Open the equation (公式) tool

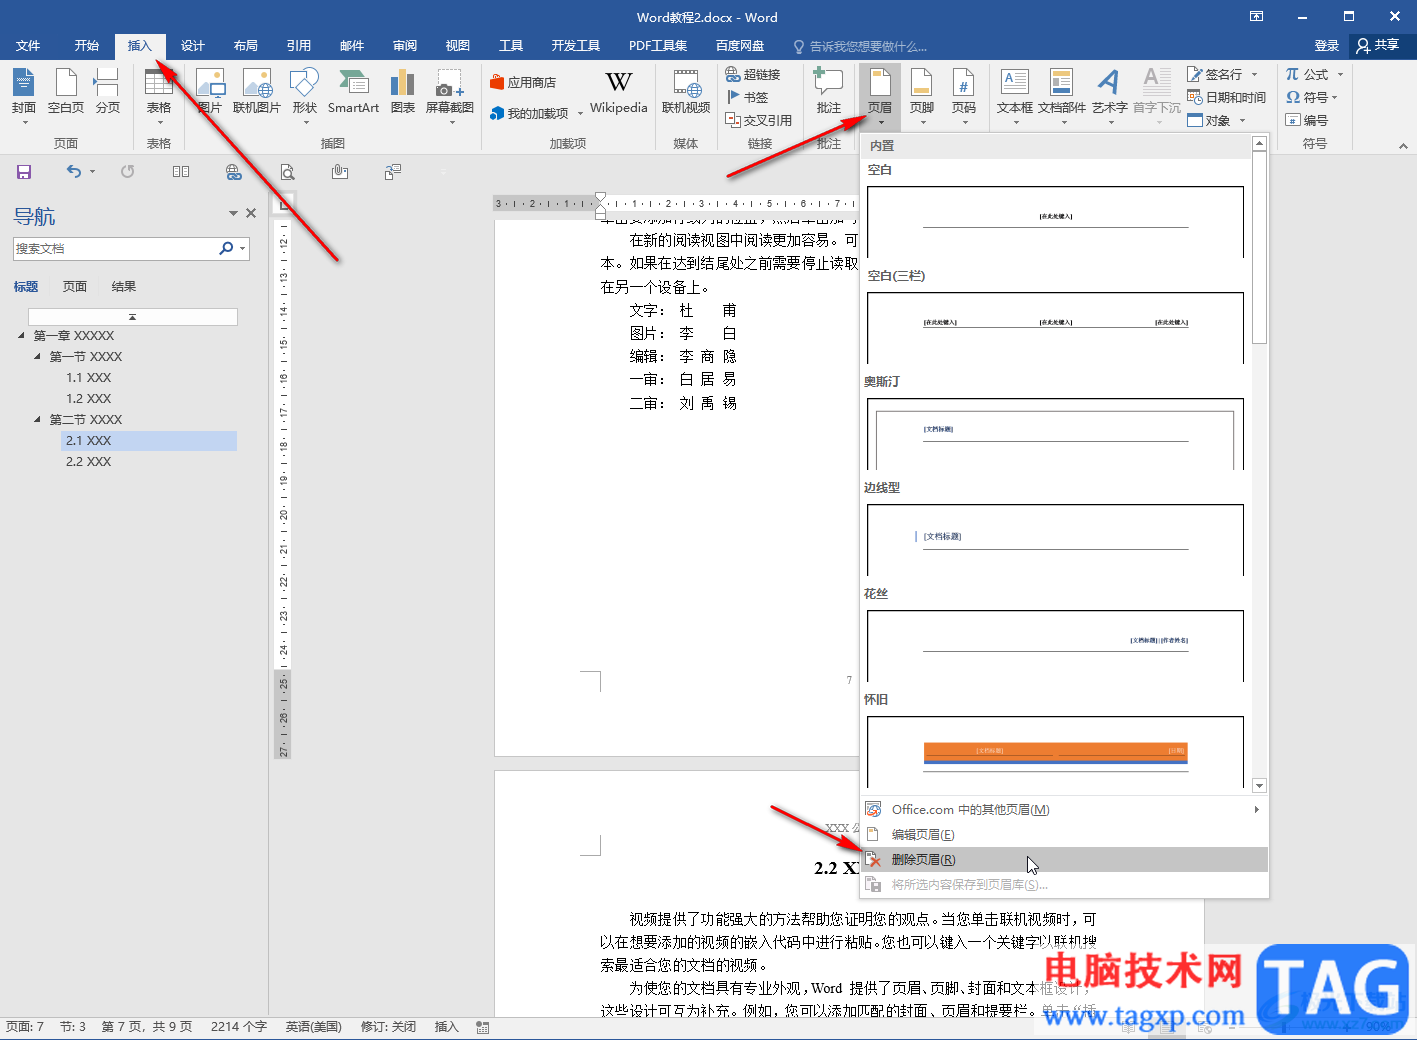(1308, 75)
